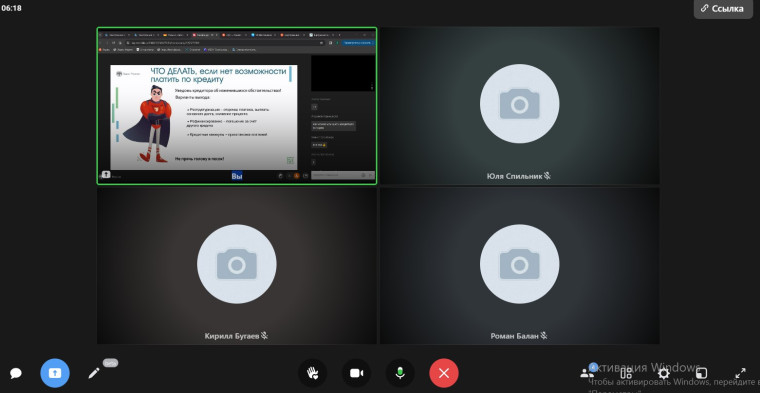Open call settings with the gear icon

pyautogui.click(x=664, y=373)
